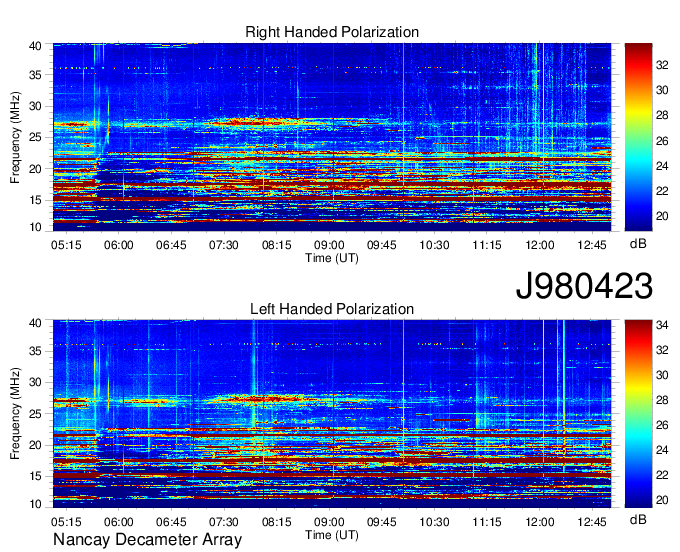Click 05:15 tick of Right Handed plot
This screenshot has width=680, height=552.
click(66, 245)
